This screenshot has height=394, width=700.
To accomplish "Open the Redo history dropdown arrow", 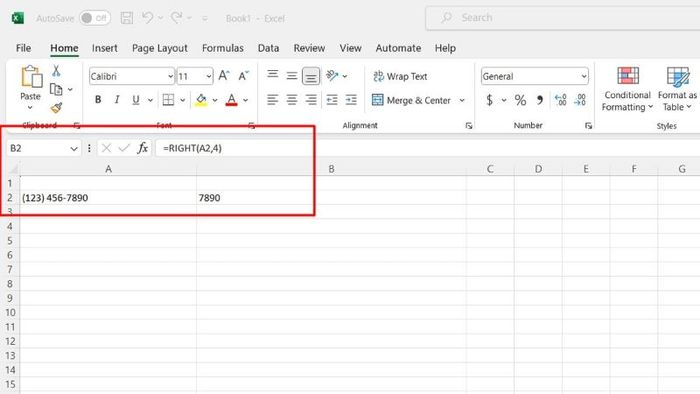I will tap(190, 18).
